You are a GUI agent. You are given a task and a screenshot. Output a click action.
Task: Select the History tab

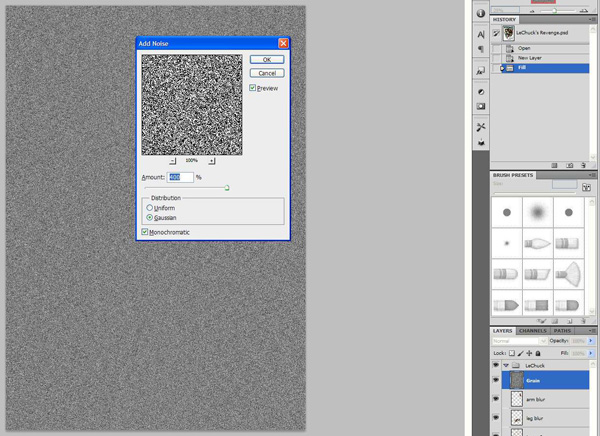tap(504, 20)
